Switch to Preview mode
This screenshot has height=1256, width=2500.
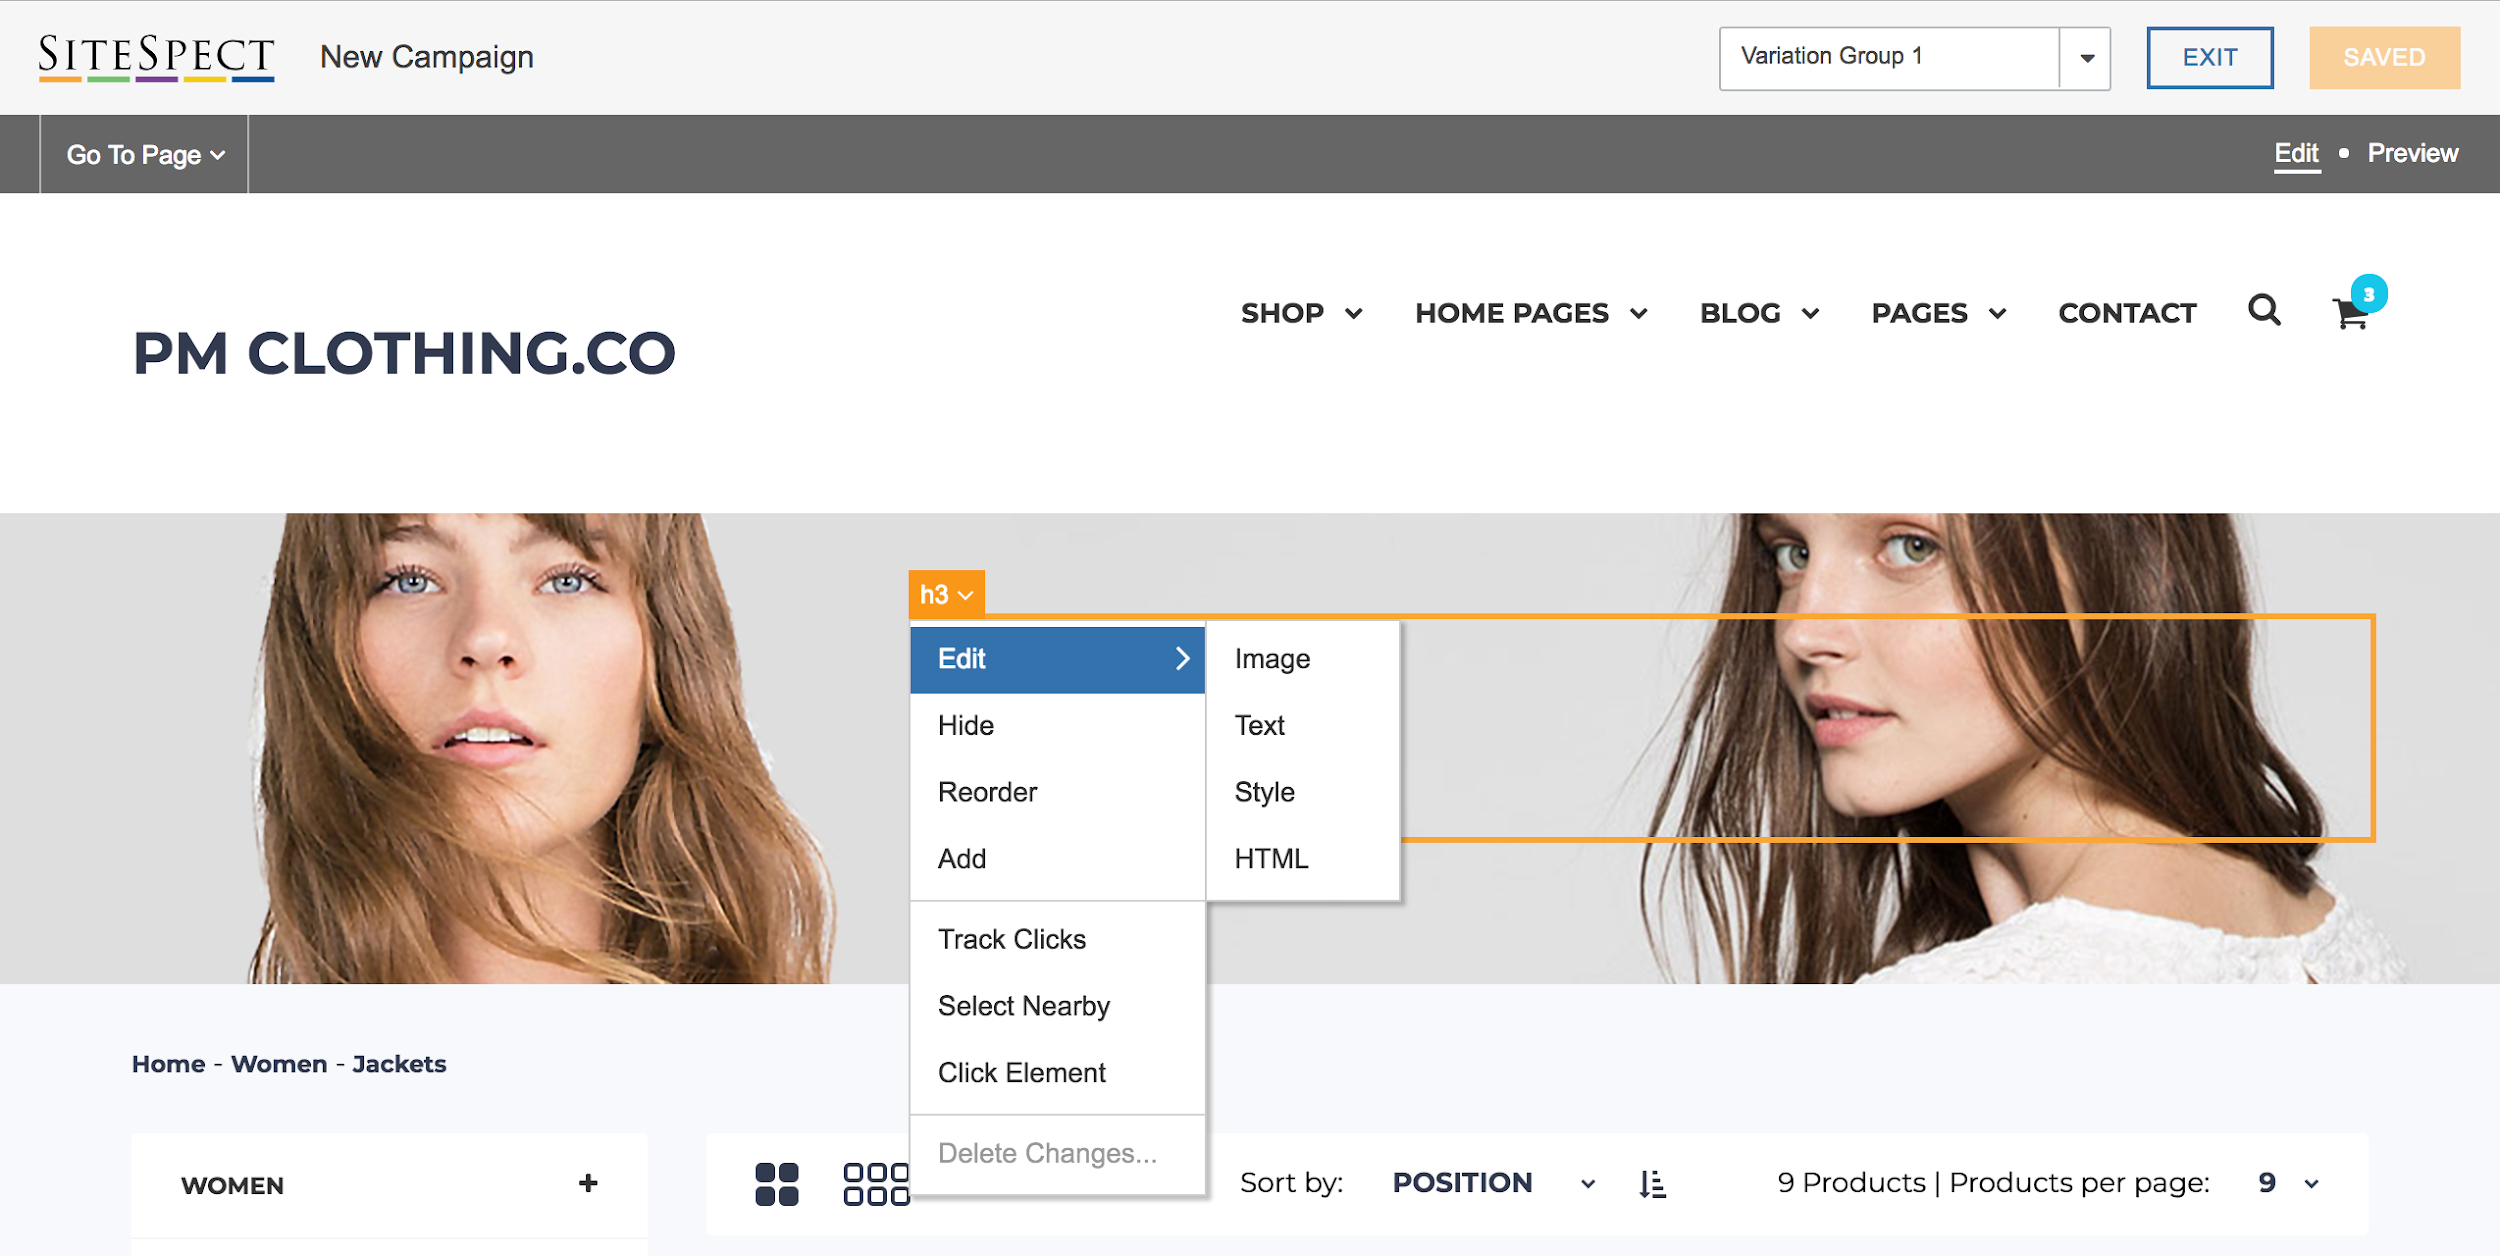point(2412,153)
